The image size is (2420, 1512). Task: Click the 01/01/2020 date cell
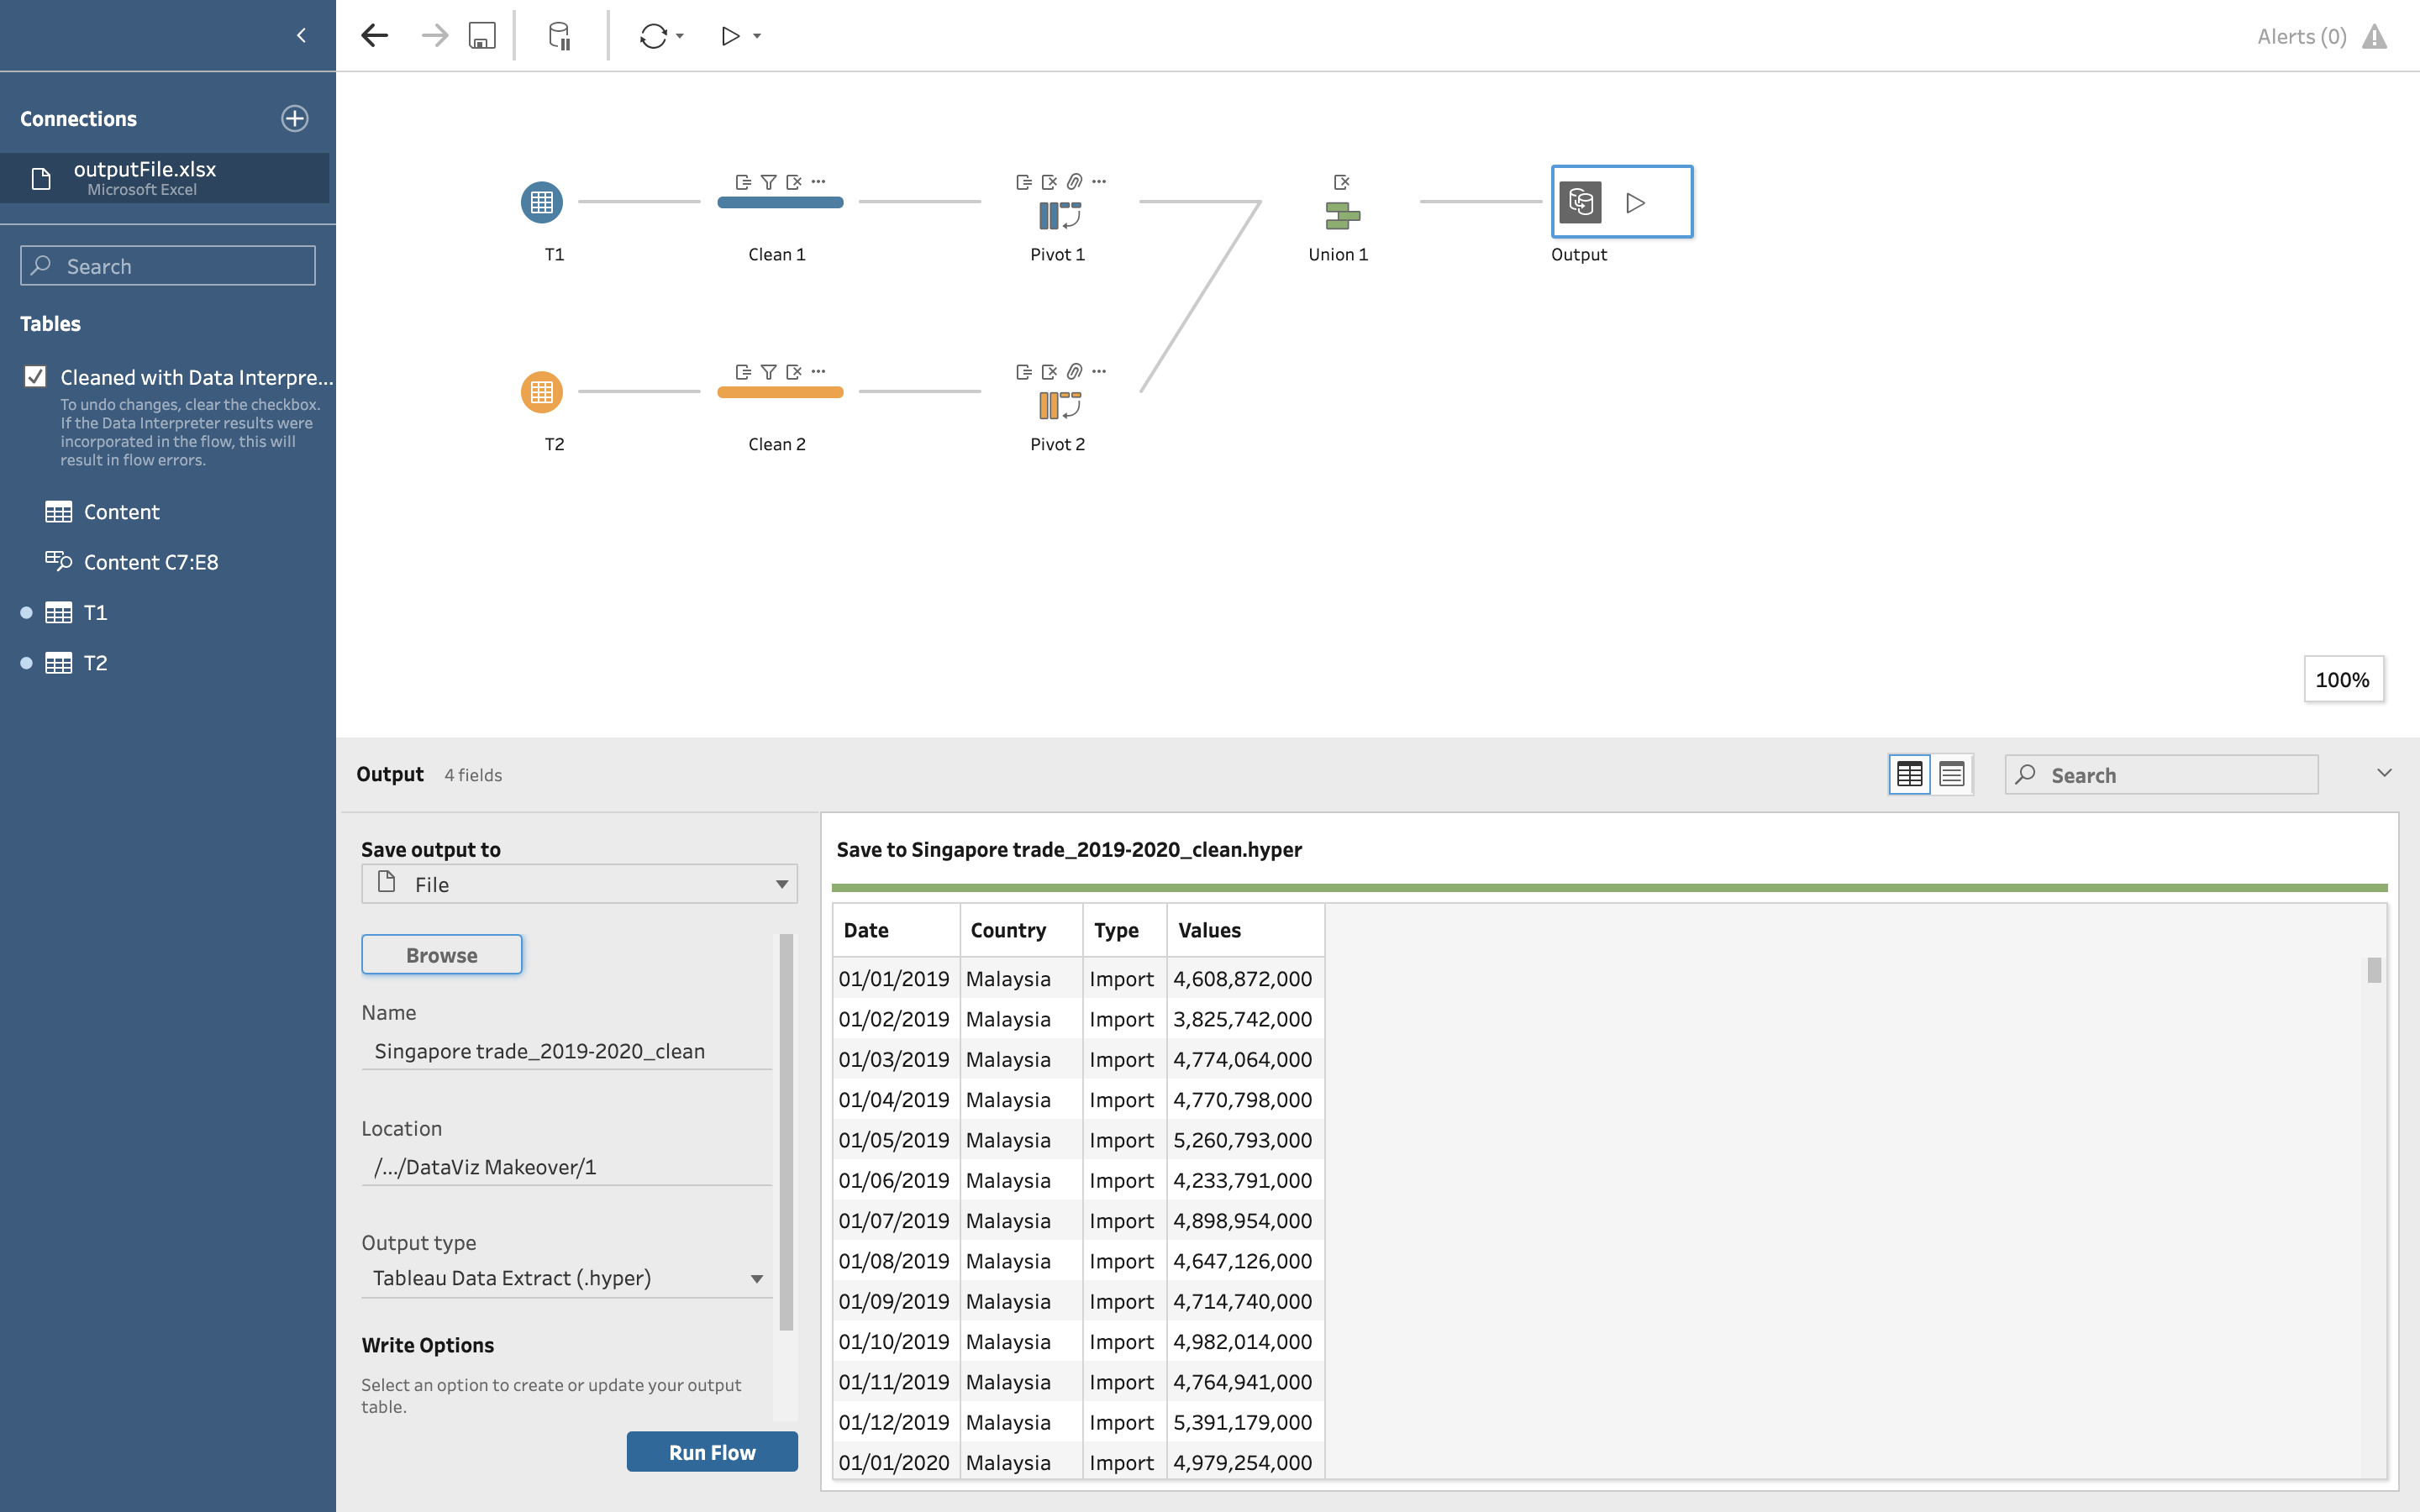[895, 1462]
